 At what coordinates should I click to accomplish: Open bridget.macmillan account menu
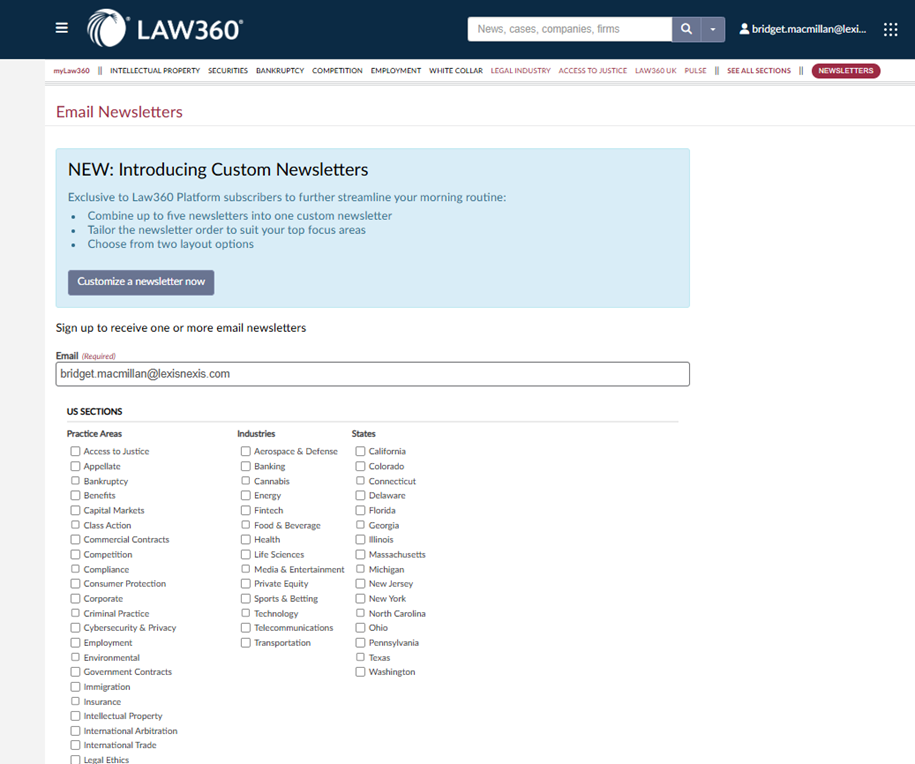click(808, 30)
